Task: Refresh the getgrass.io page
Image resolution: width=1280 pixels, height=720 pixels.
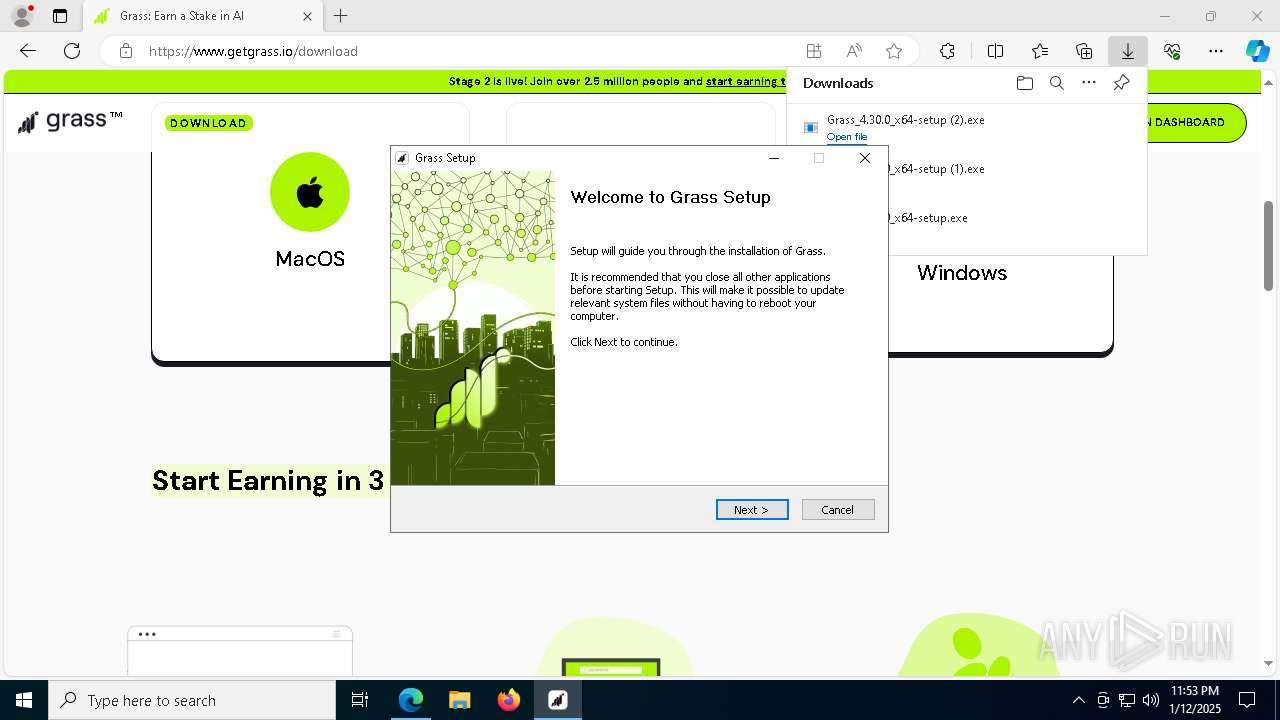Action: tap(72, 51)
